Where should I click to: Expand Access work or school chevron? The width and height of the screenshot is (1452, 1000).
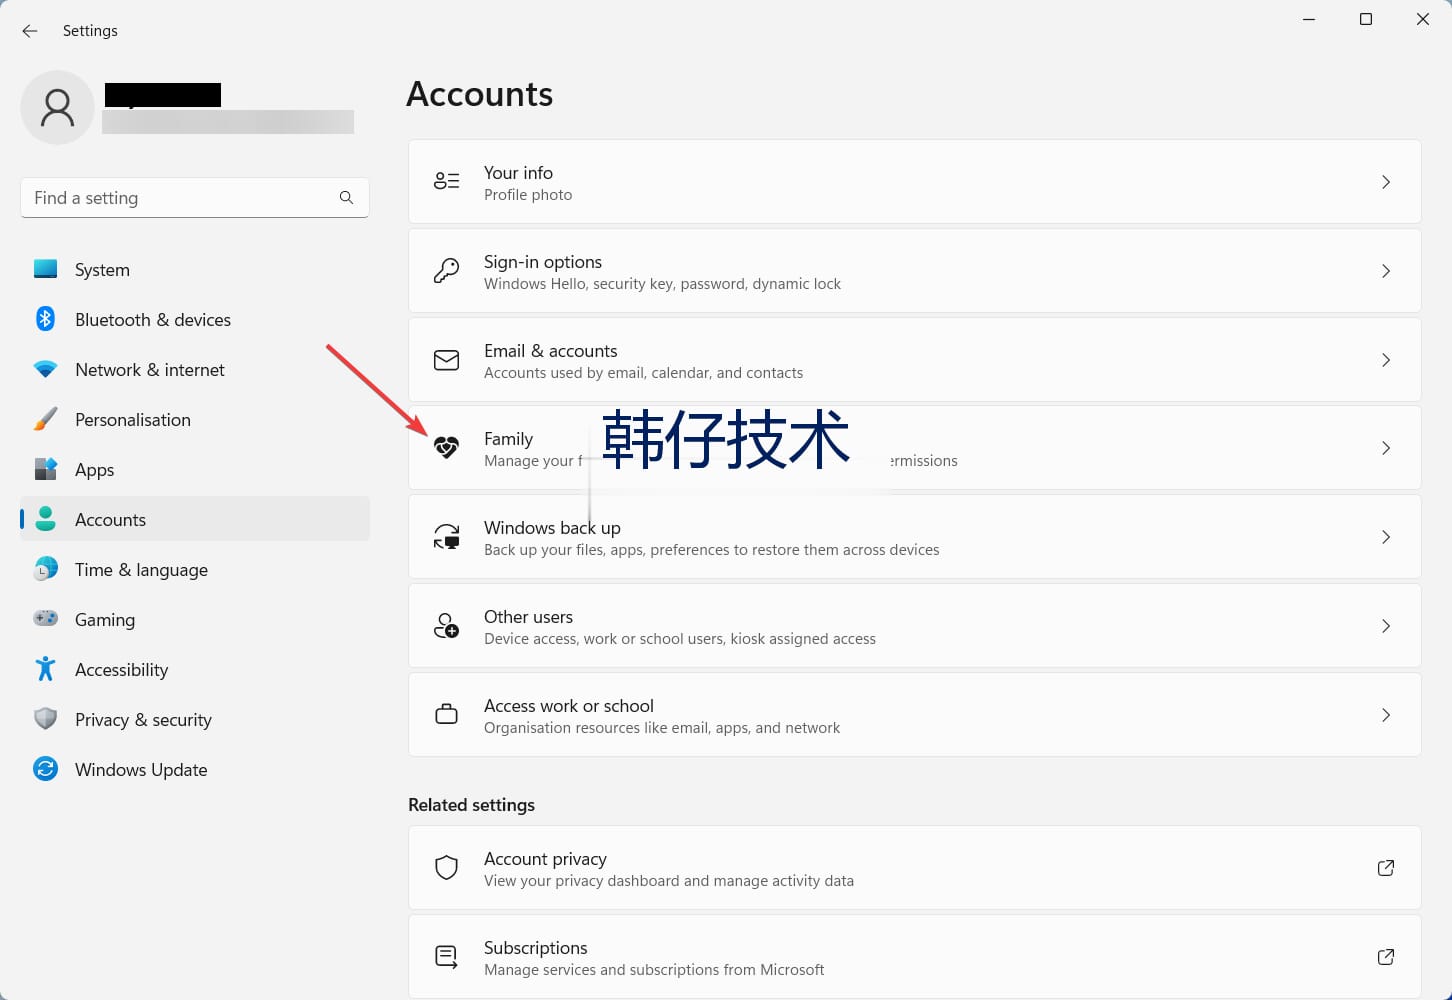[1386, 715]
